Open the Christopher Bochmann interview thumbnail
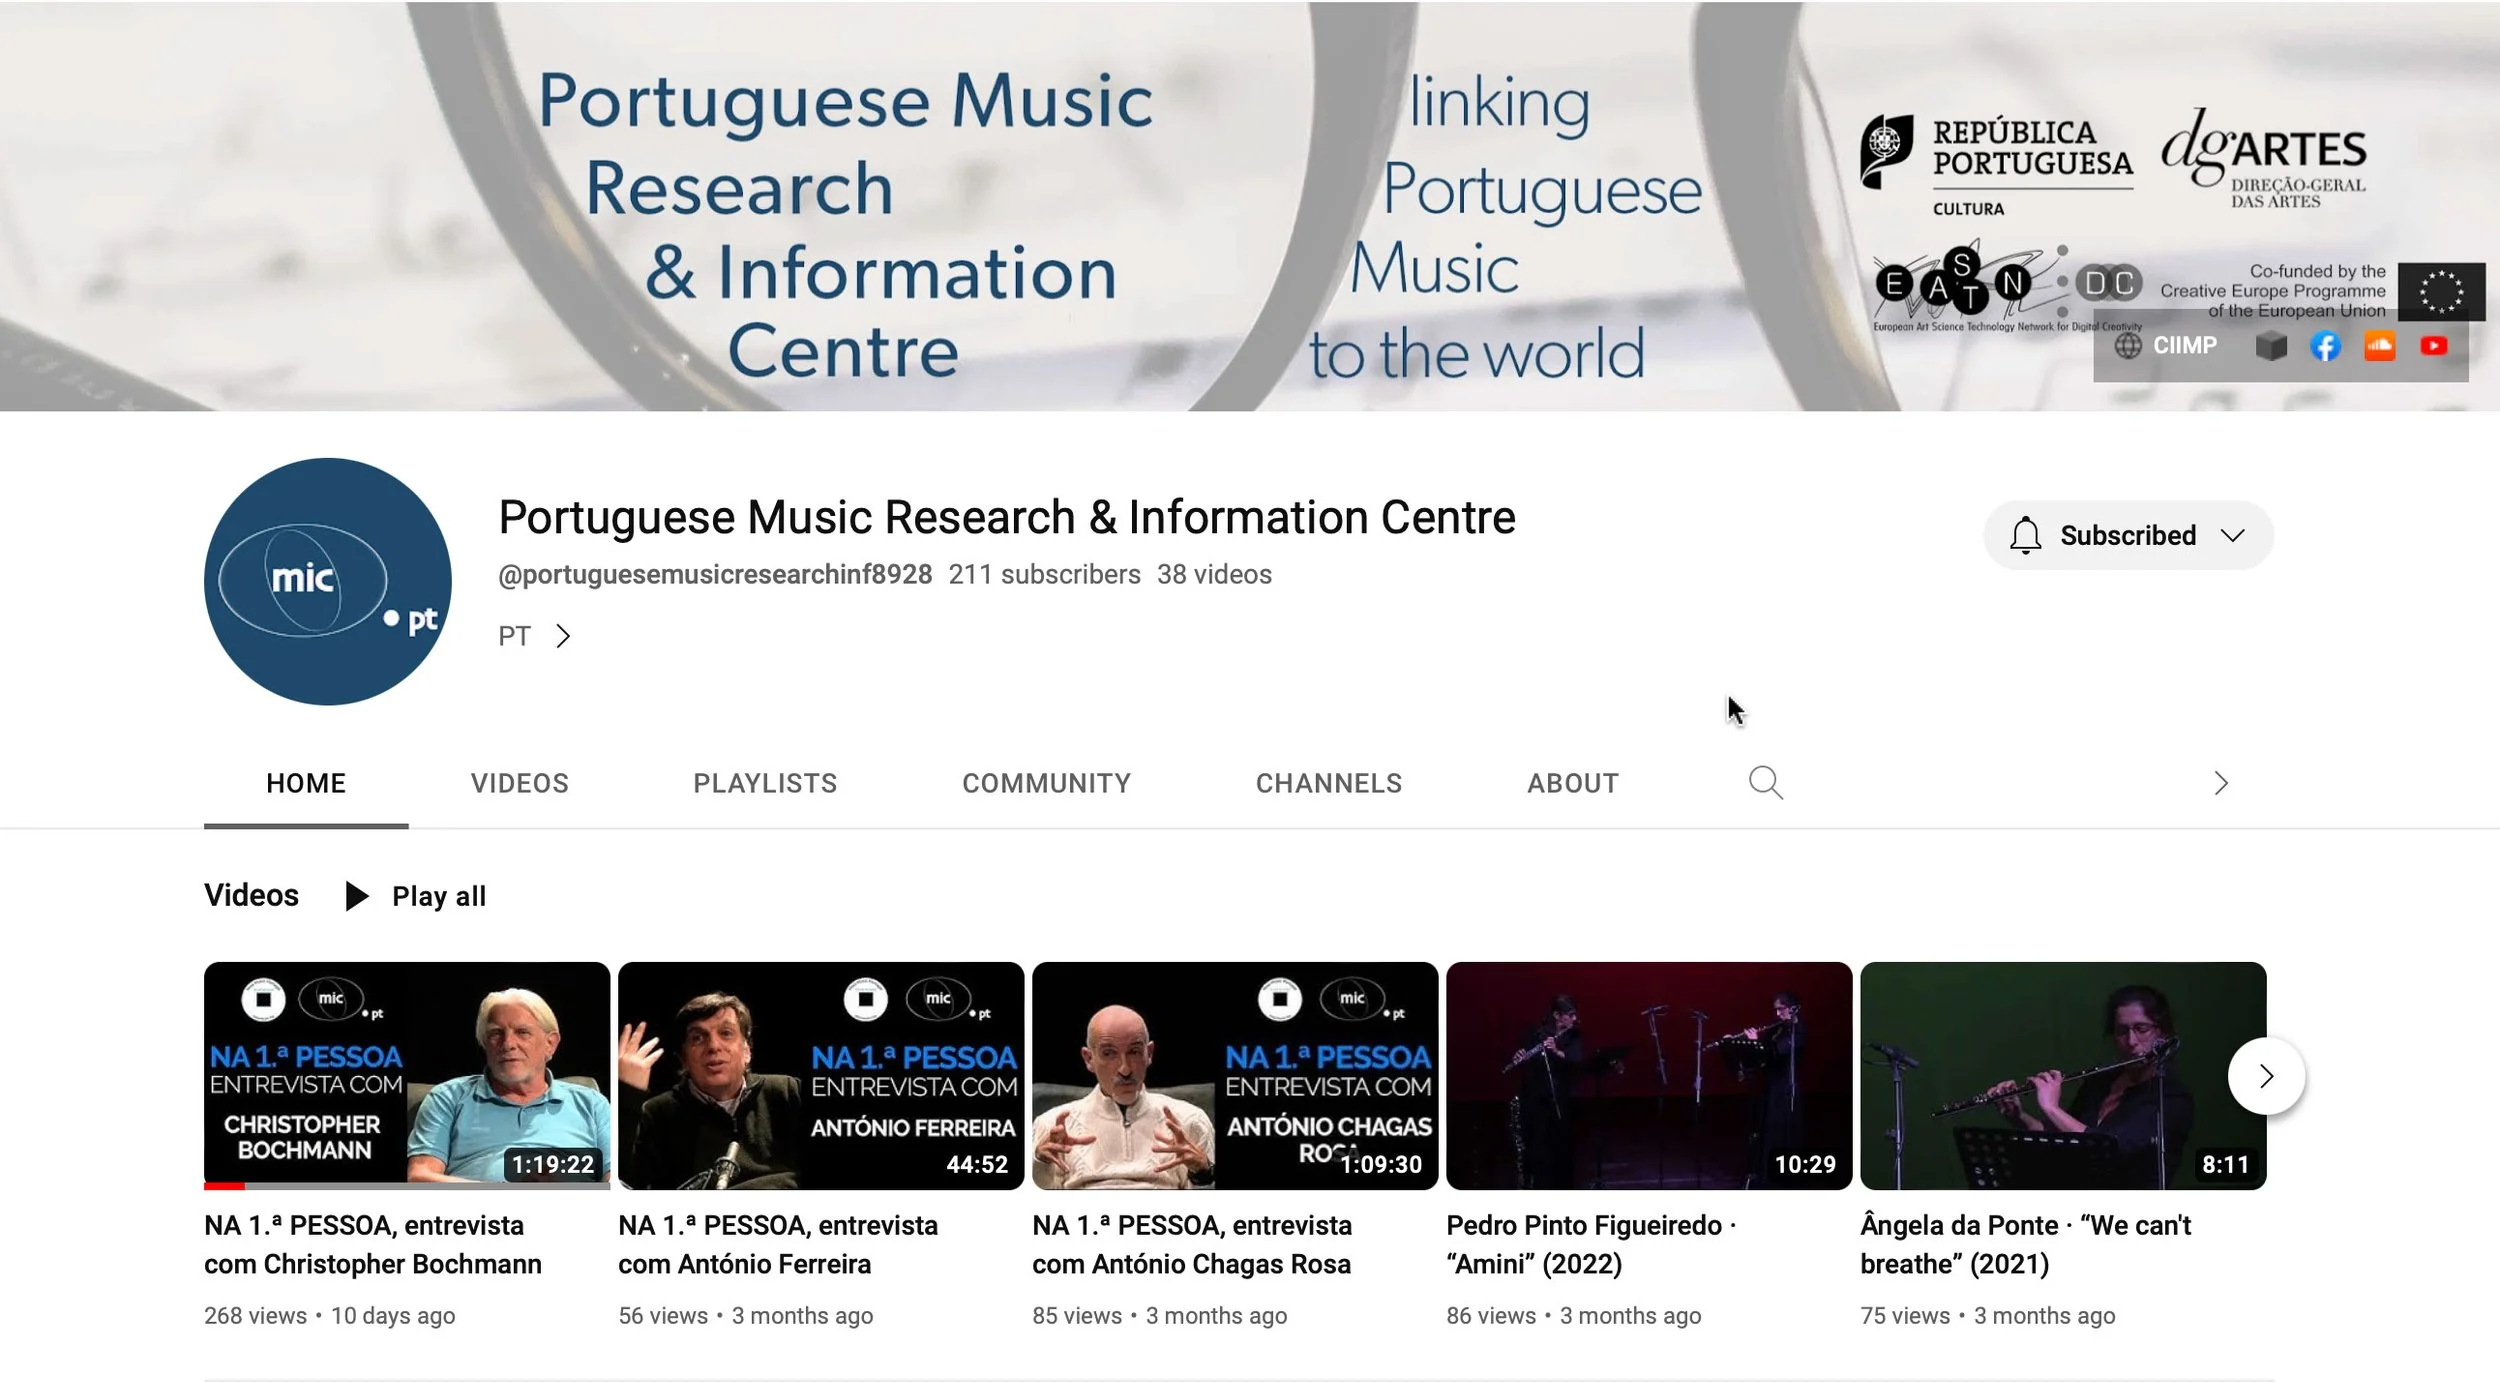Viewport: 2500px width, 1382px height. (406, 1075)
